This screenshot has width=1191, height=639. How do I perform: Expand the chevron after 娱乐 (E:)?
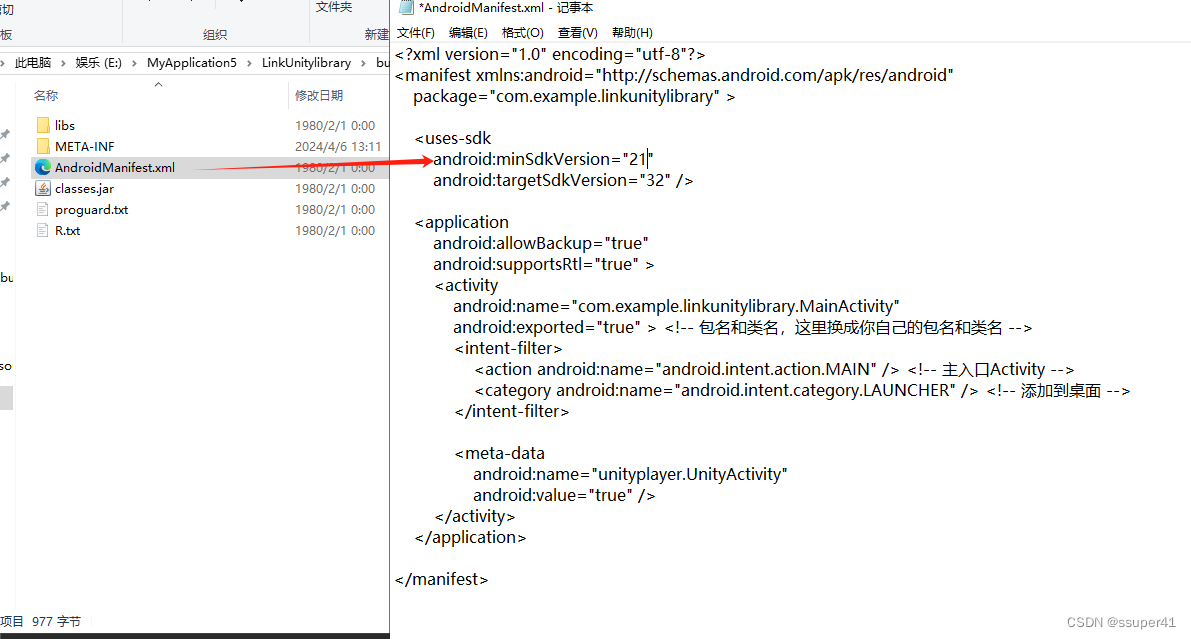click(x=134, y=63)
